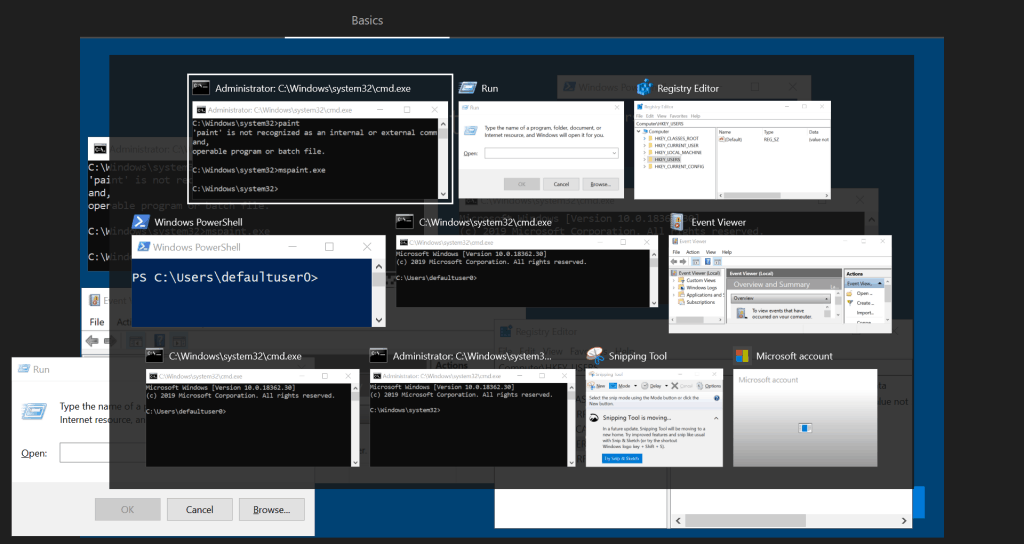Viewport: 1024px width, 544px height.
Task: Click the New button in Snipping Tool preview
Action: point(597,386)
